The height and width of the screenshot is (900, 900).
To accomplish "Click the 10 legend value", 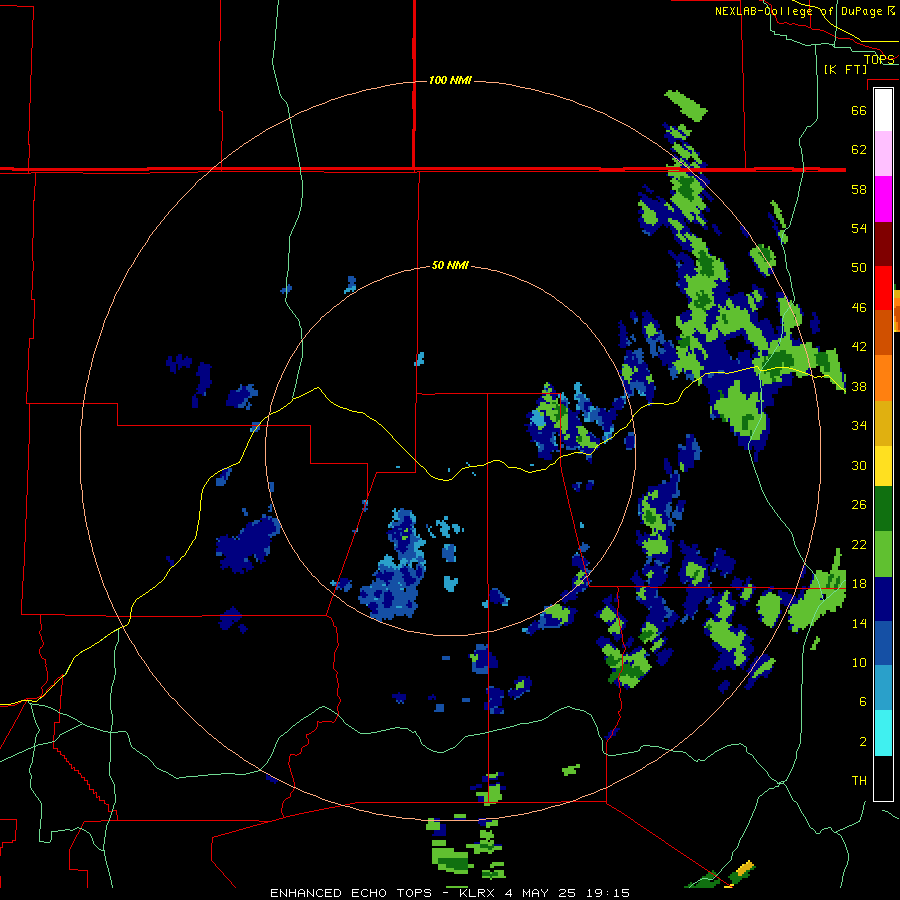I will point(859,662).
